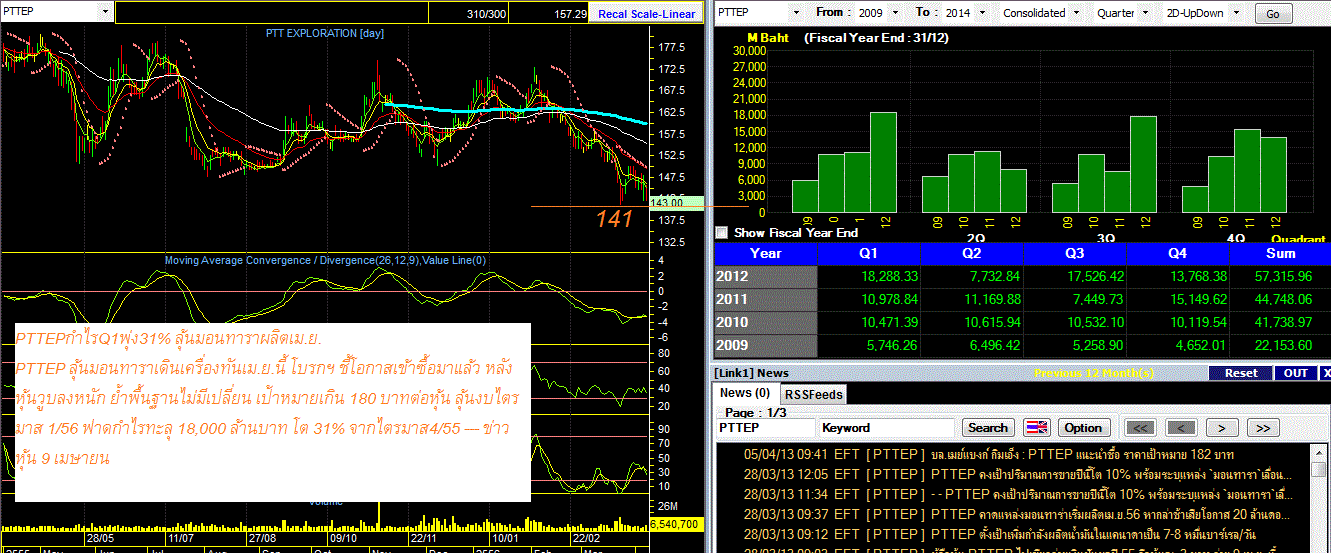Go to previous news page (<)
This screenshot has width=1331, height=553.
[1181, 428]
